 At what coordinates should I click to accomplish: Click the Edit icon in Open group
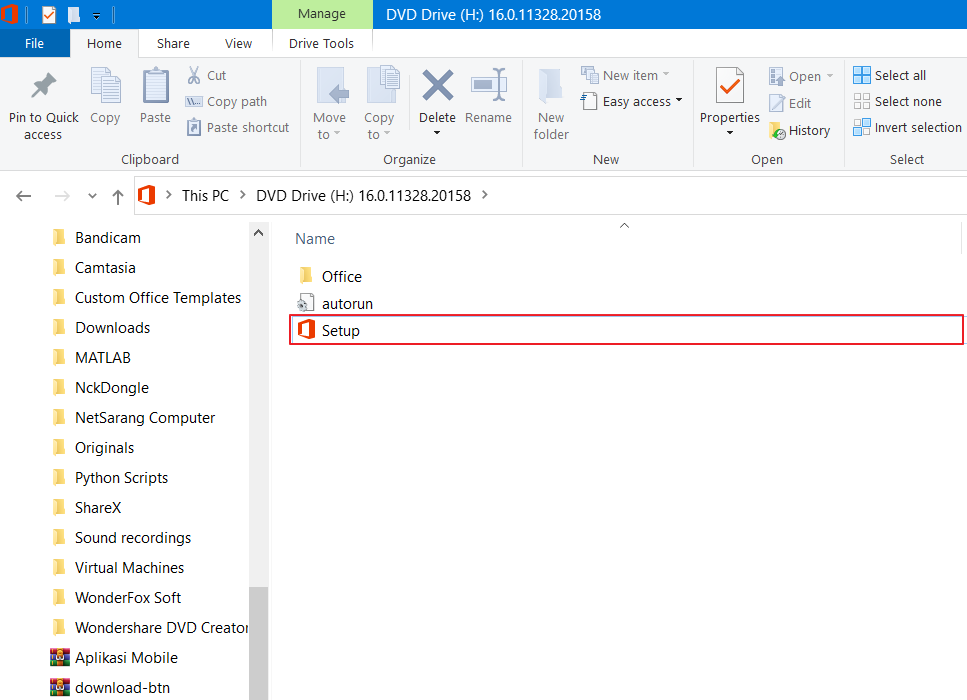(x=777, y=103)
